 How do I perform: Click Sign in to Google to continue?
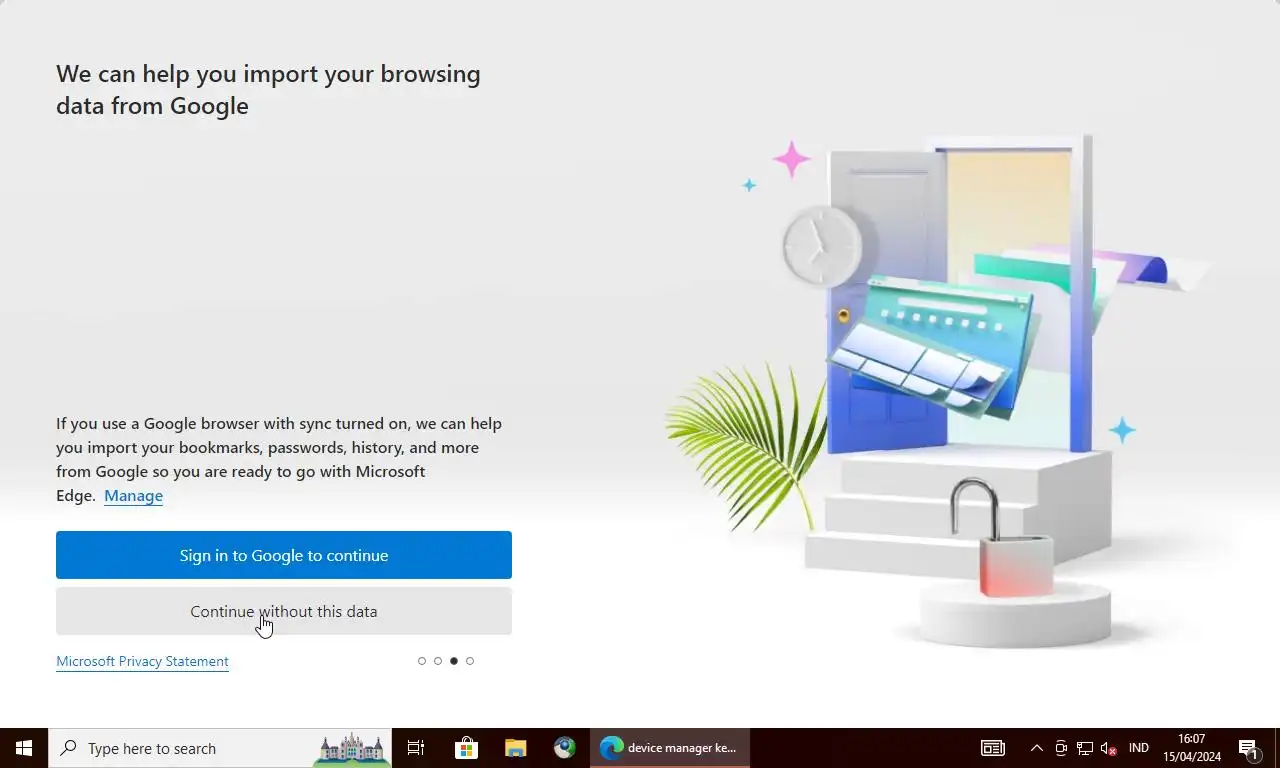click(284, 555)
